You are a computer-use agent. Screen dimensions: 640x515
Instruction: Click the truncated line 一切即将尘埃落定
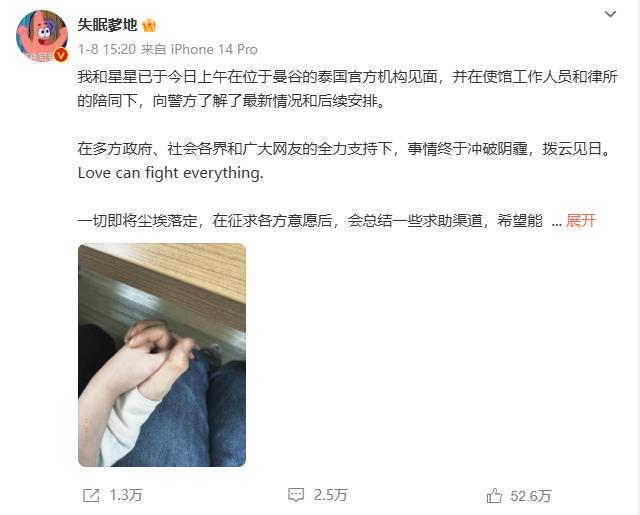click(310, 221)
